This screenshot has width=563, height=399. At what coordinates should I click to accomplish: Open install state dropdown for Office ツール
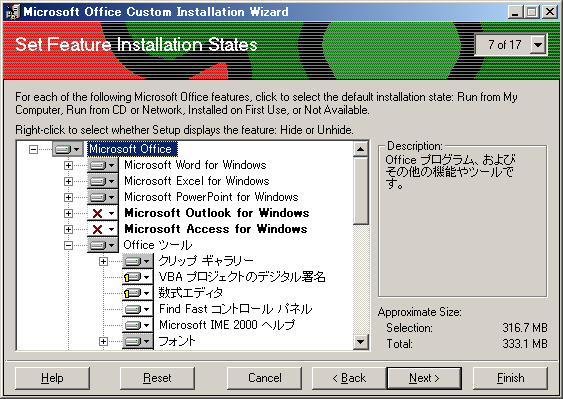[x=103, y=245]
